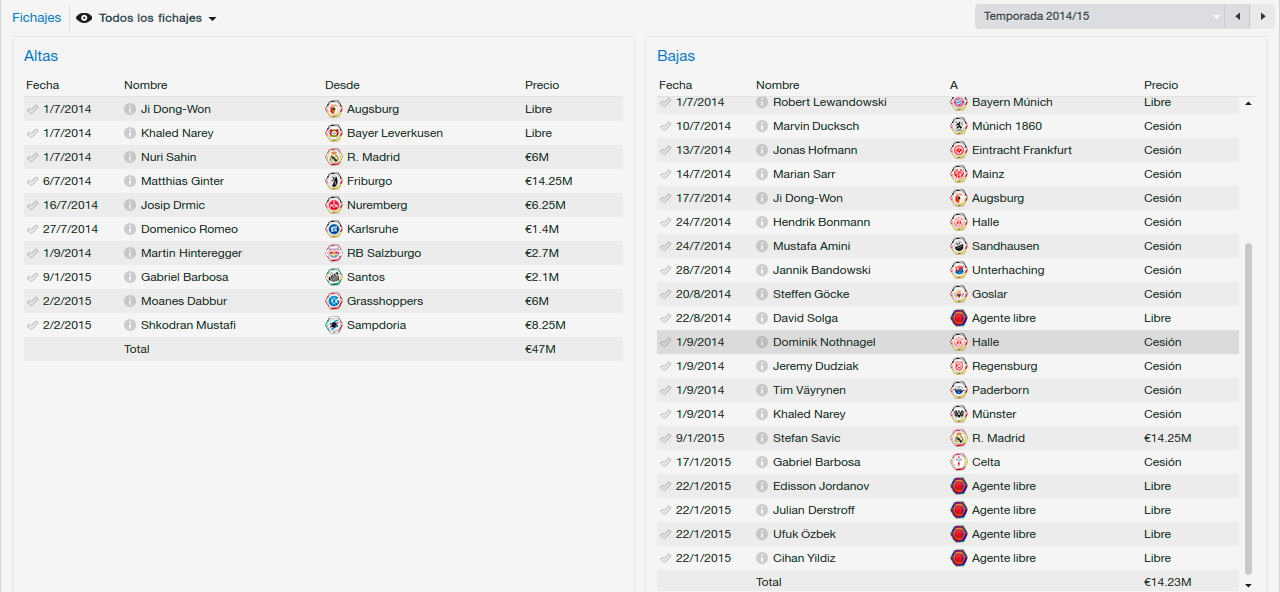
Task: Open the Fichajes tab
Action: pos(36,18)
